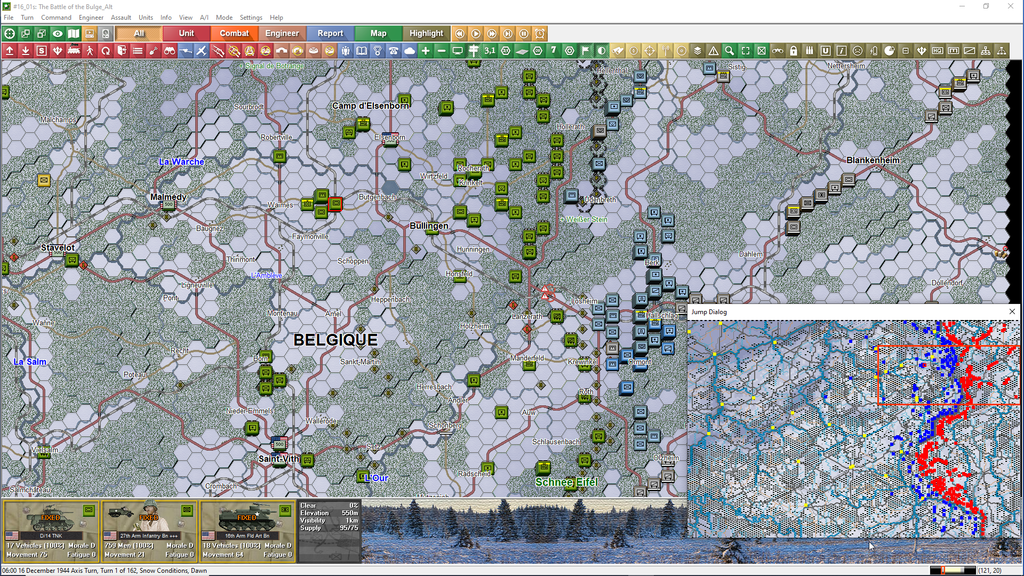Click the boxed S icon in red toolbar
The height and width of the screenshot is (576, 1024).
[x=41, y=50]
